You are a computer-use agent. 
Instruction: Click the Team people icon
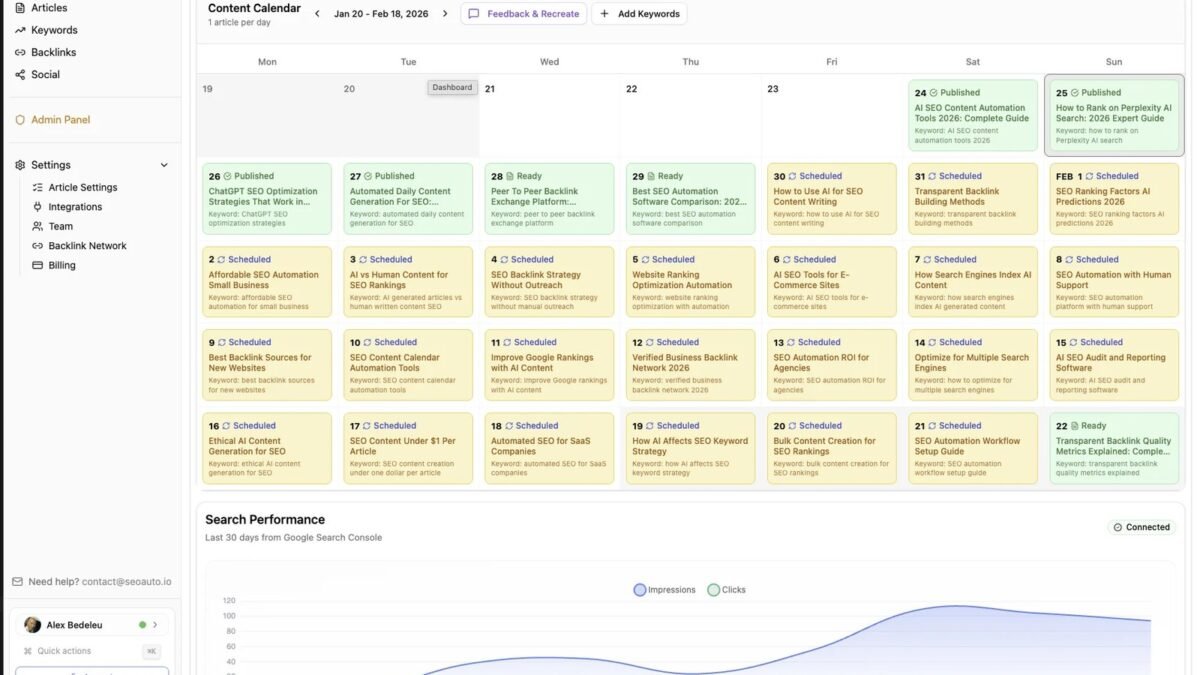point(38,226)
